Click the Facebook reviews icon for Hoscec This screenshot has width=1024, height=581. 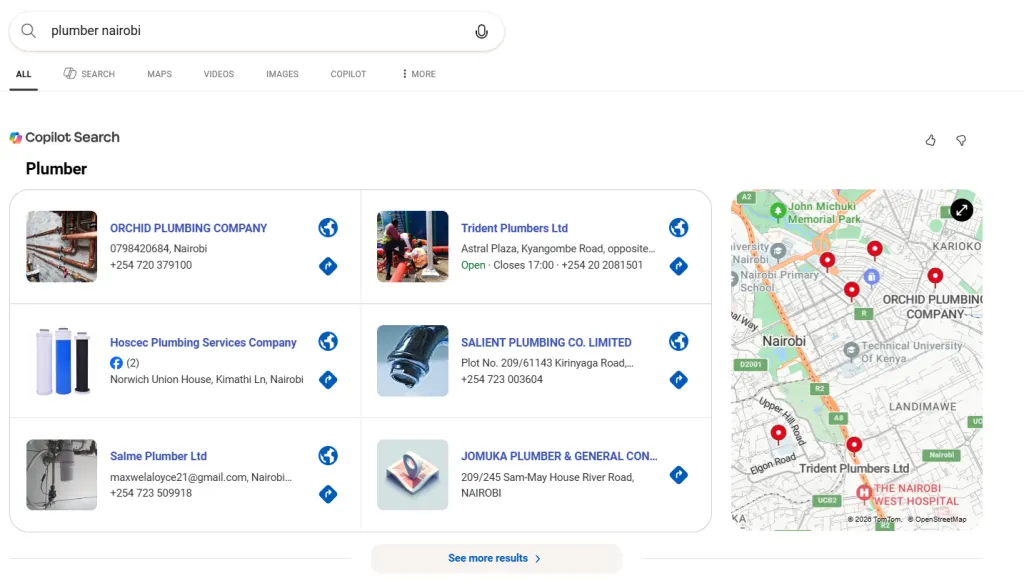click(116, 363)
